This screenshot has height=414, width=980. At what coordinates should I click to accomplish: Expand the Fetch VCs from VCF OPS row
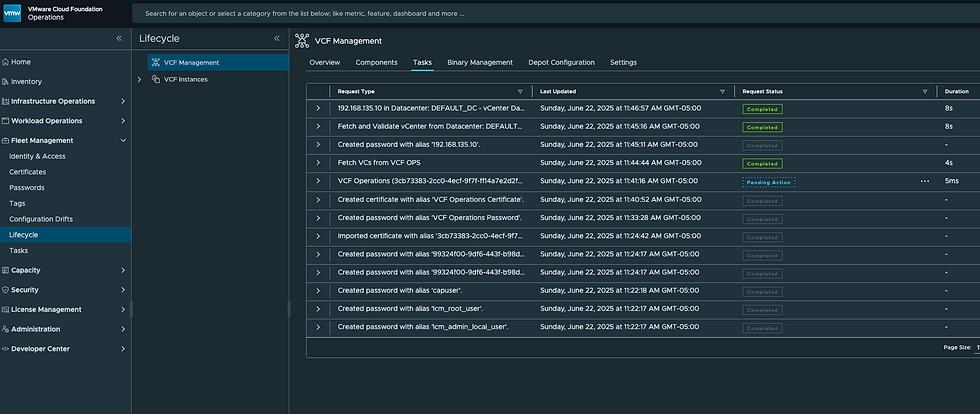click(318, 163)
